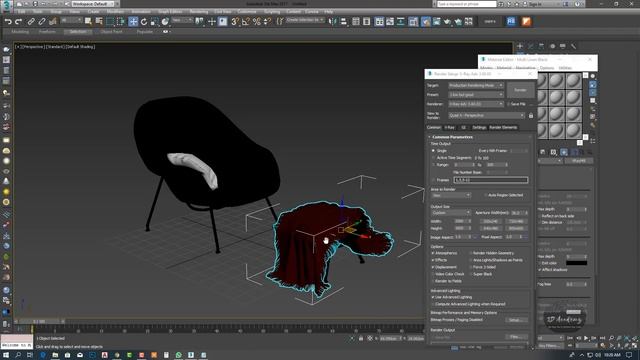Activate the Select and Rotate tool
This screenshot has height=360, width=640.
(x=144, y=21)
